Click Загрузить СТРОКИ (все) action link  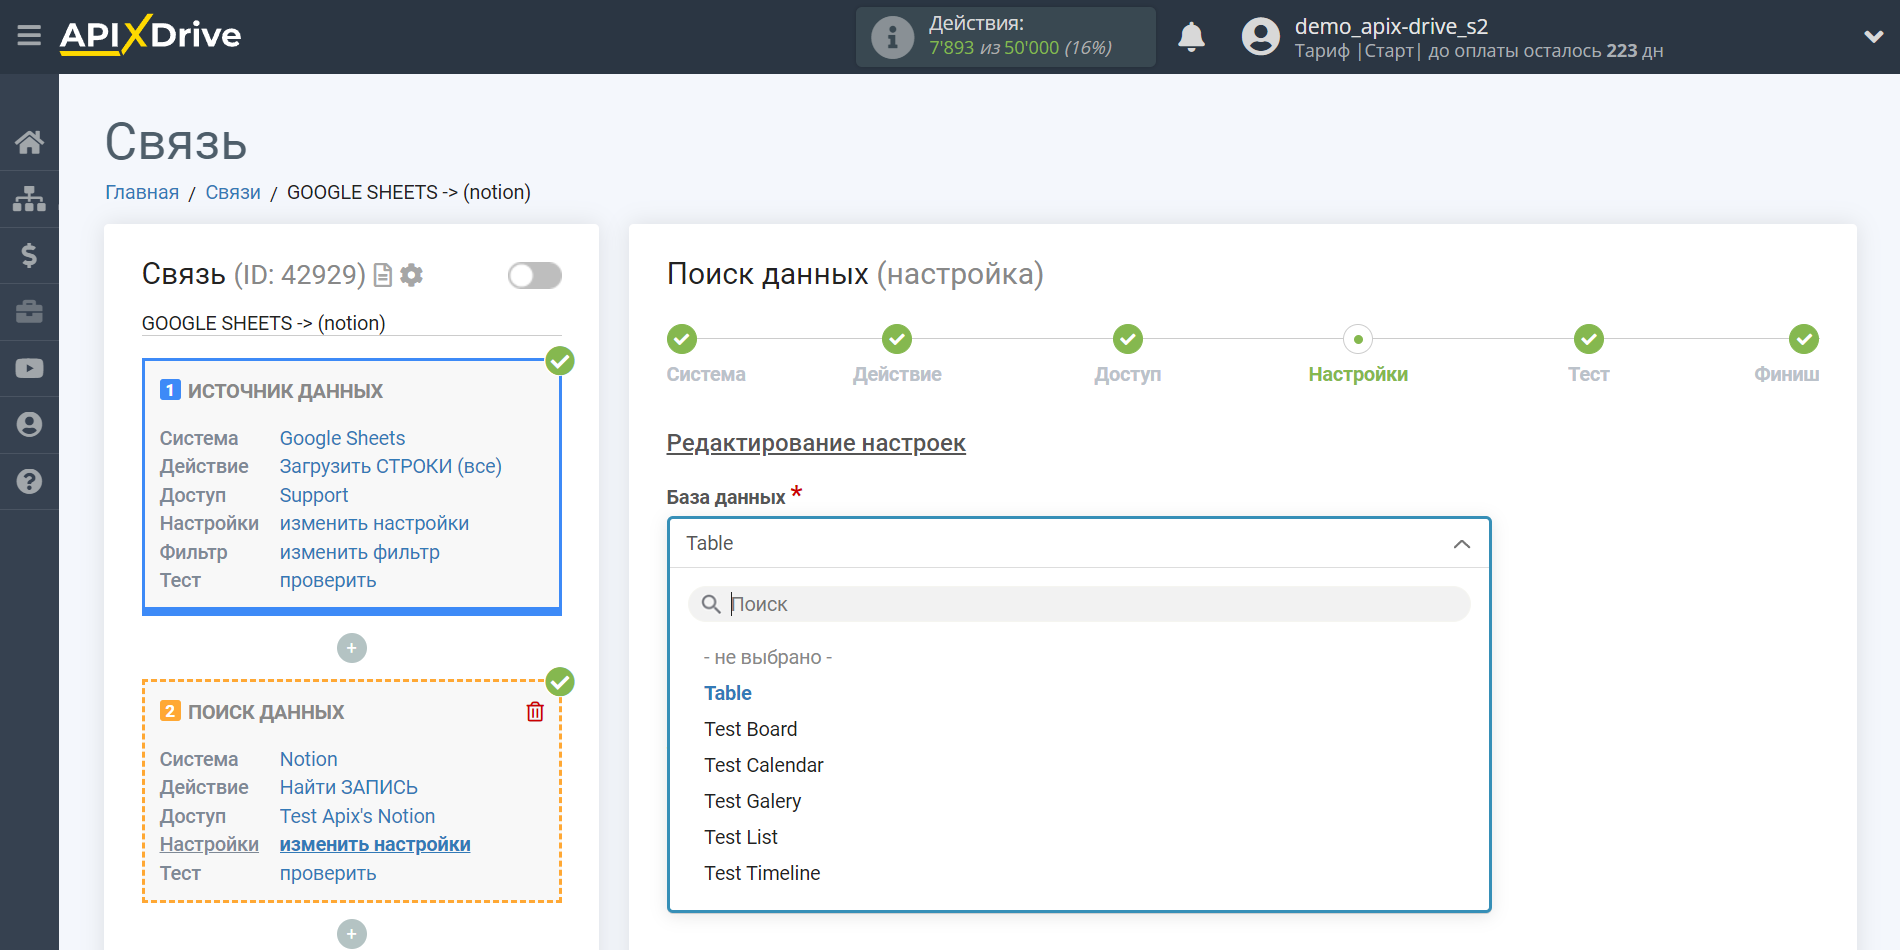pos(390,466)
